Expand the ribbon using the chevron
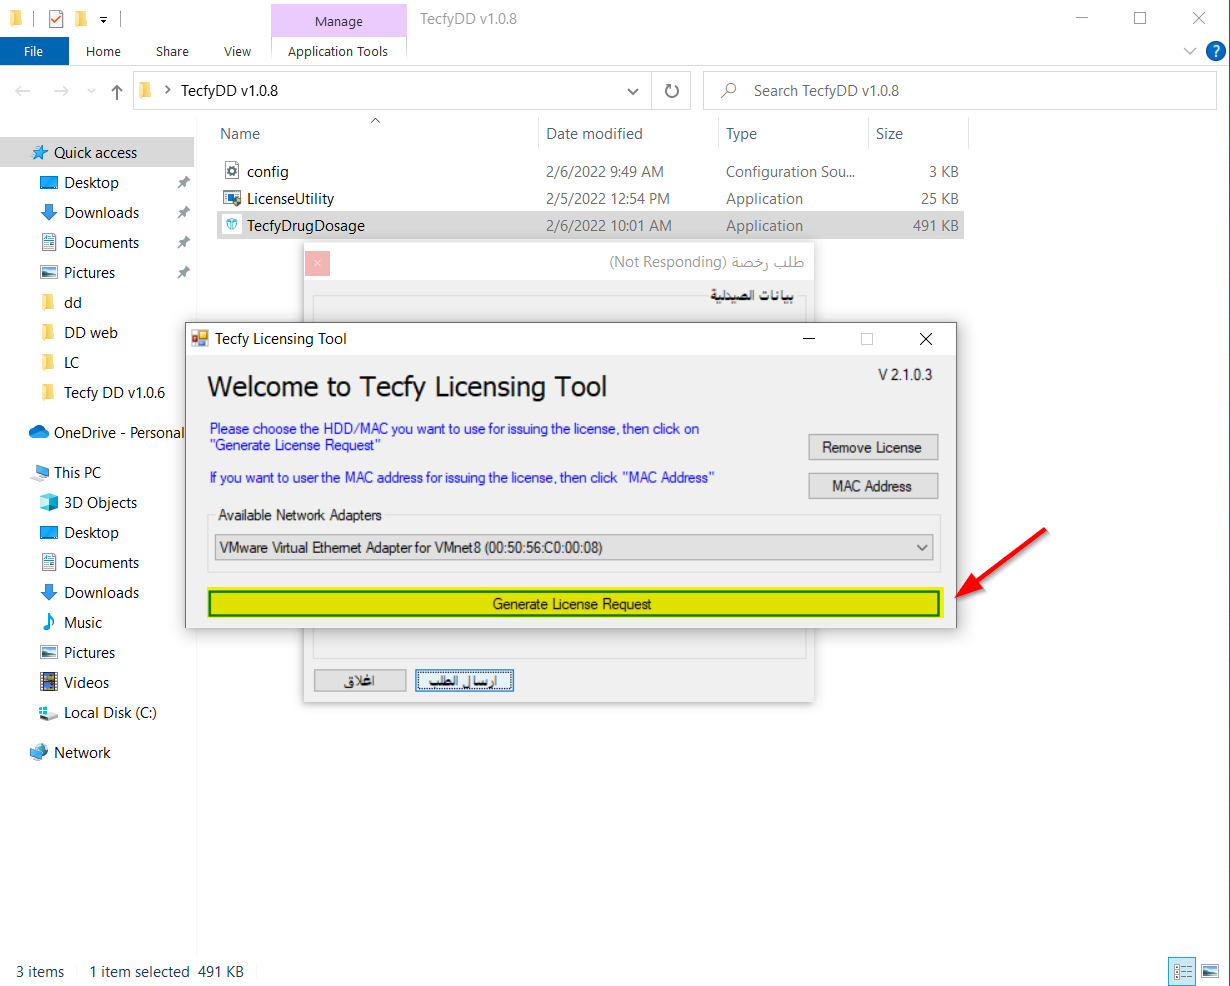Image resolution: width=1230 pixels, height=986 pixels. pyautogui.click(x=1189, y=51)
